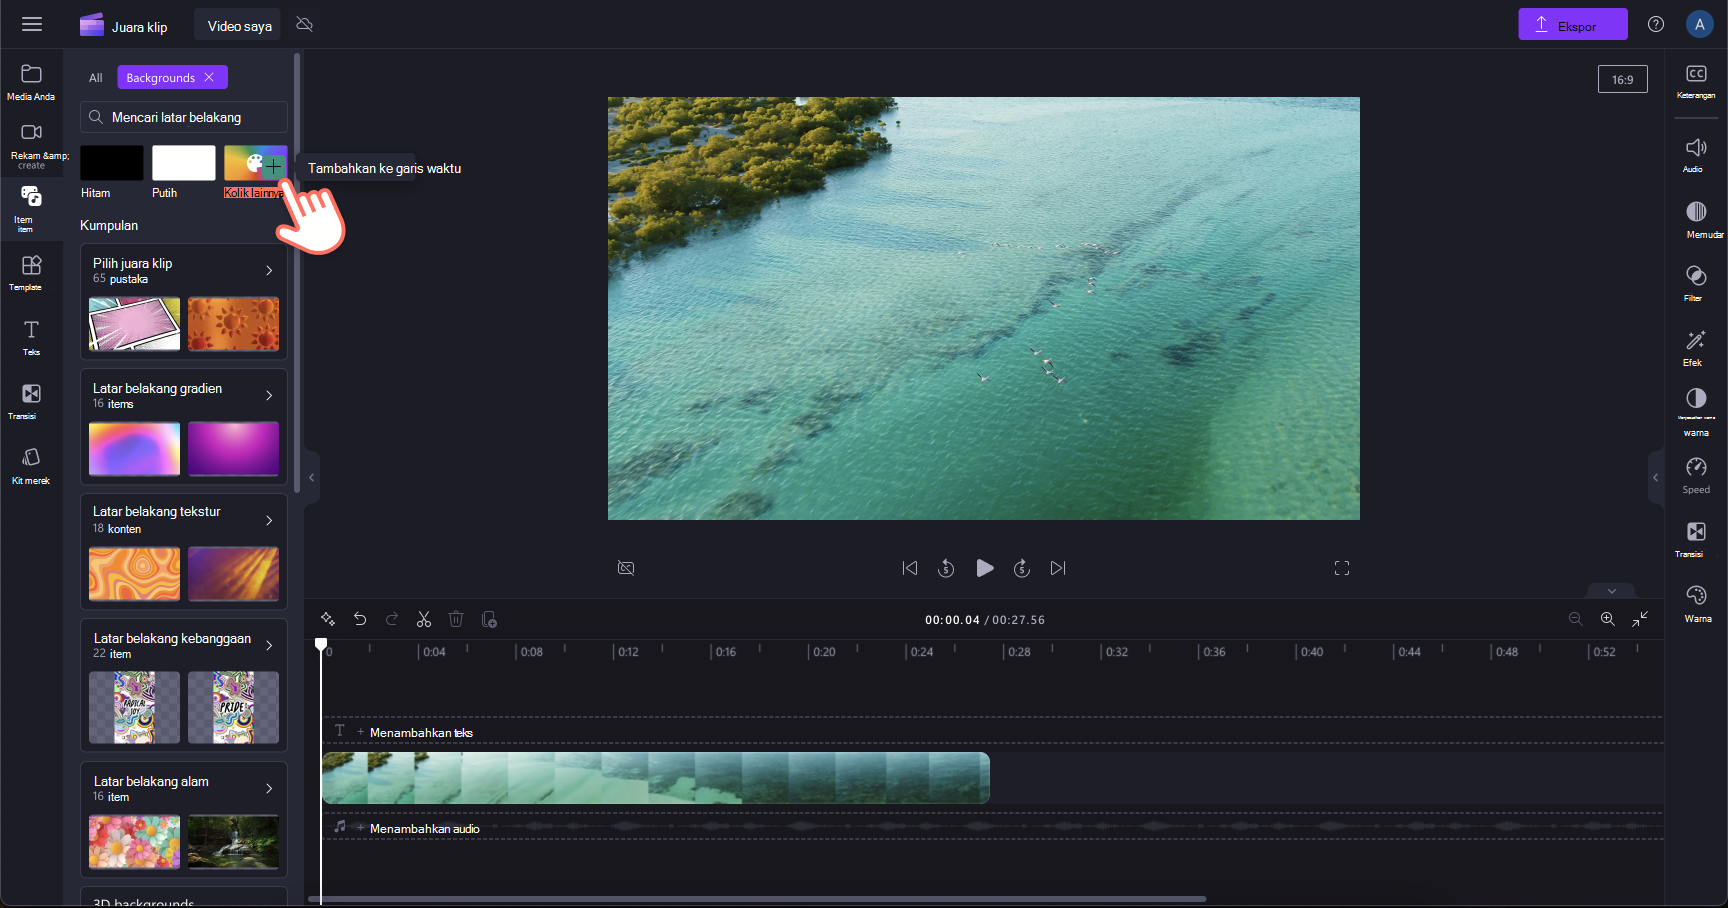The width and height of the screenshot is (1728, 908).
Task: Rewind five seconds
Action: tap(946, 568)
